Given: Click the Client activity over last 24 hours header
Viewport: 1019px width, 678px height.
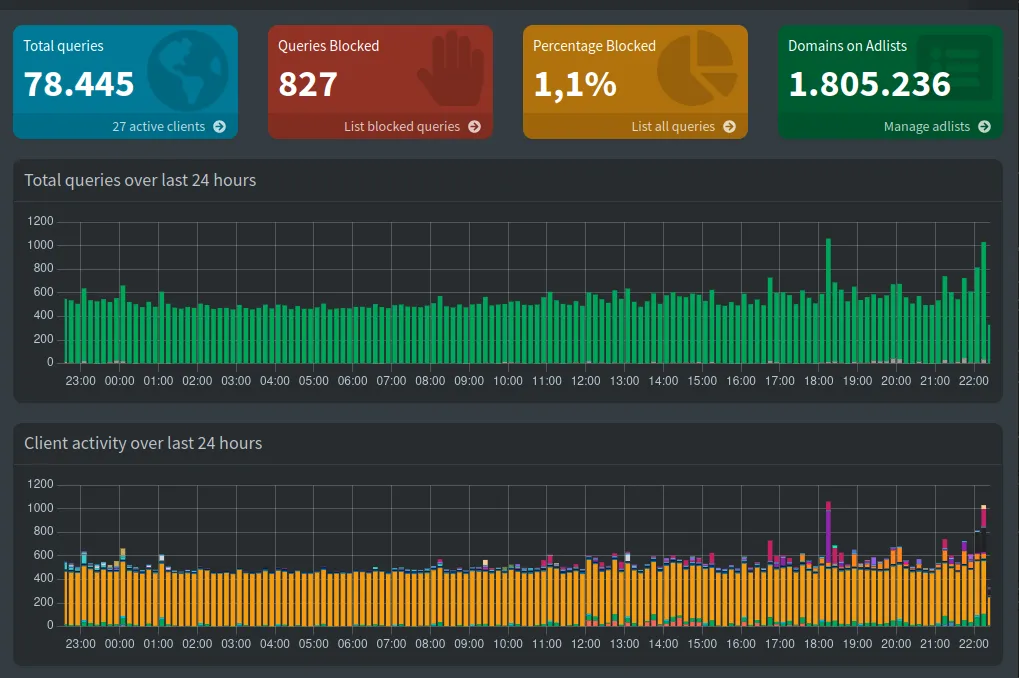Looking at the screenshot, I should [145, 443].
